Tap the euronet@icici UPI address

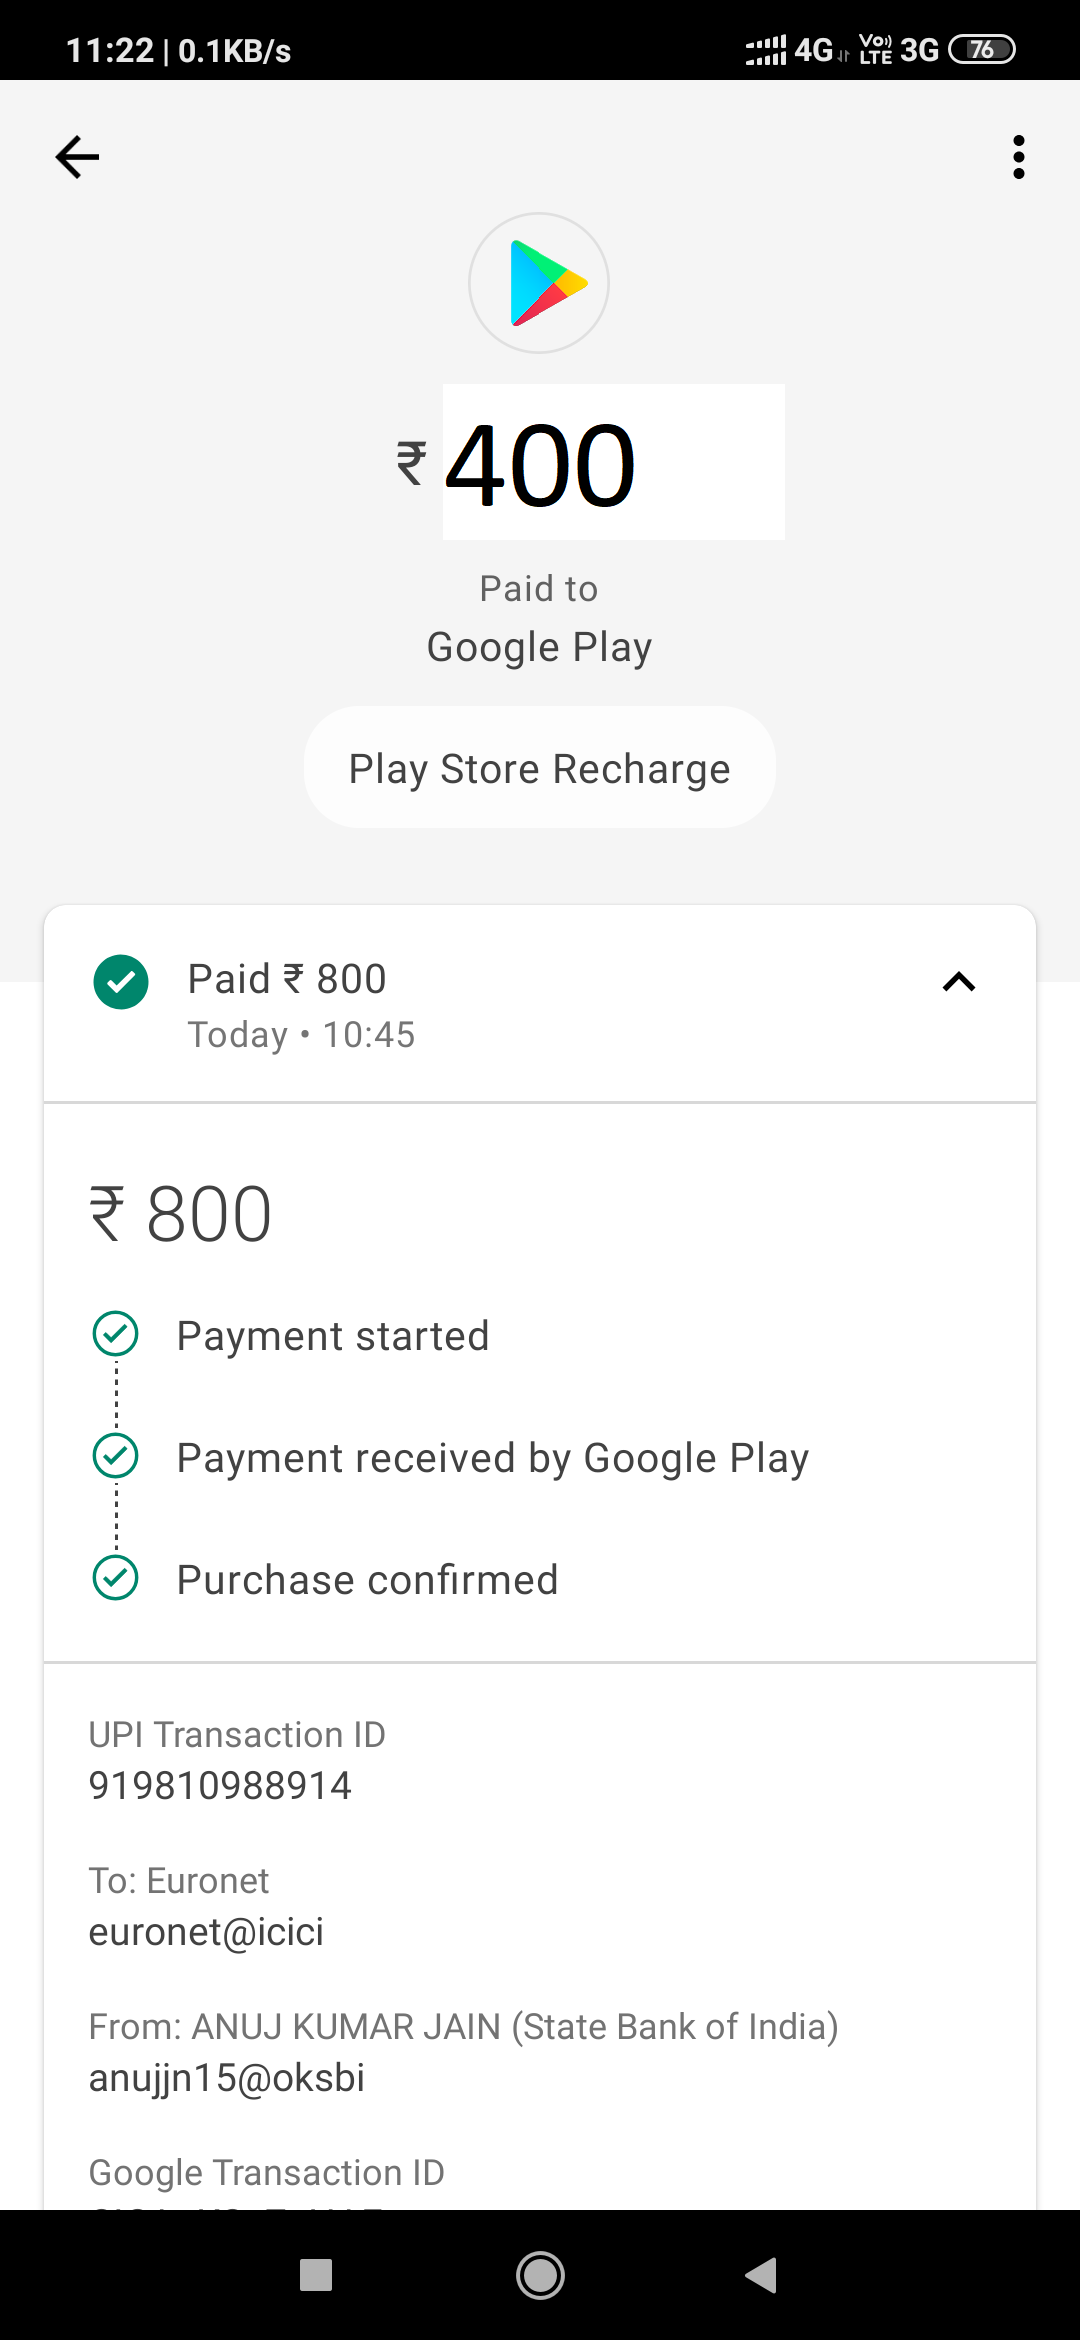pyautogui.click(x=206, y=1932)
